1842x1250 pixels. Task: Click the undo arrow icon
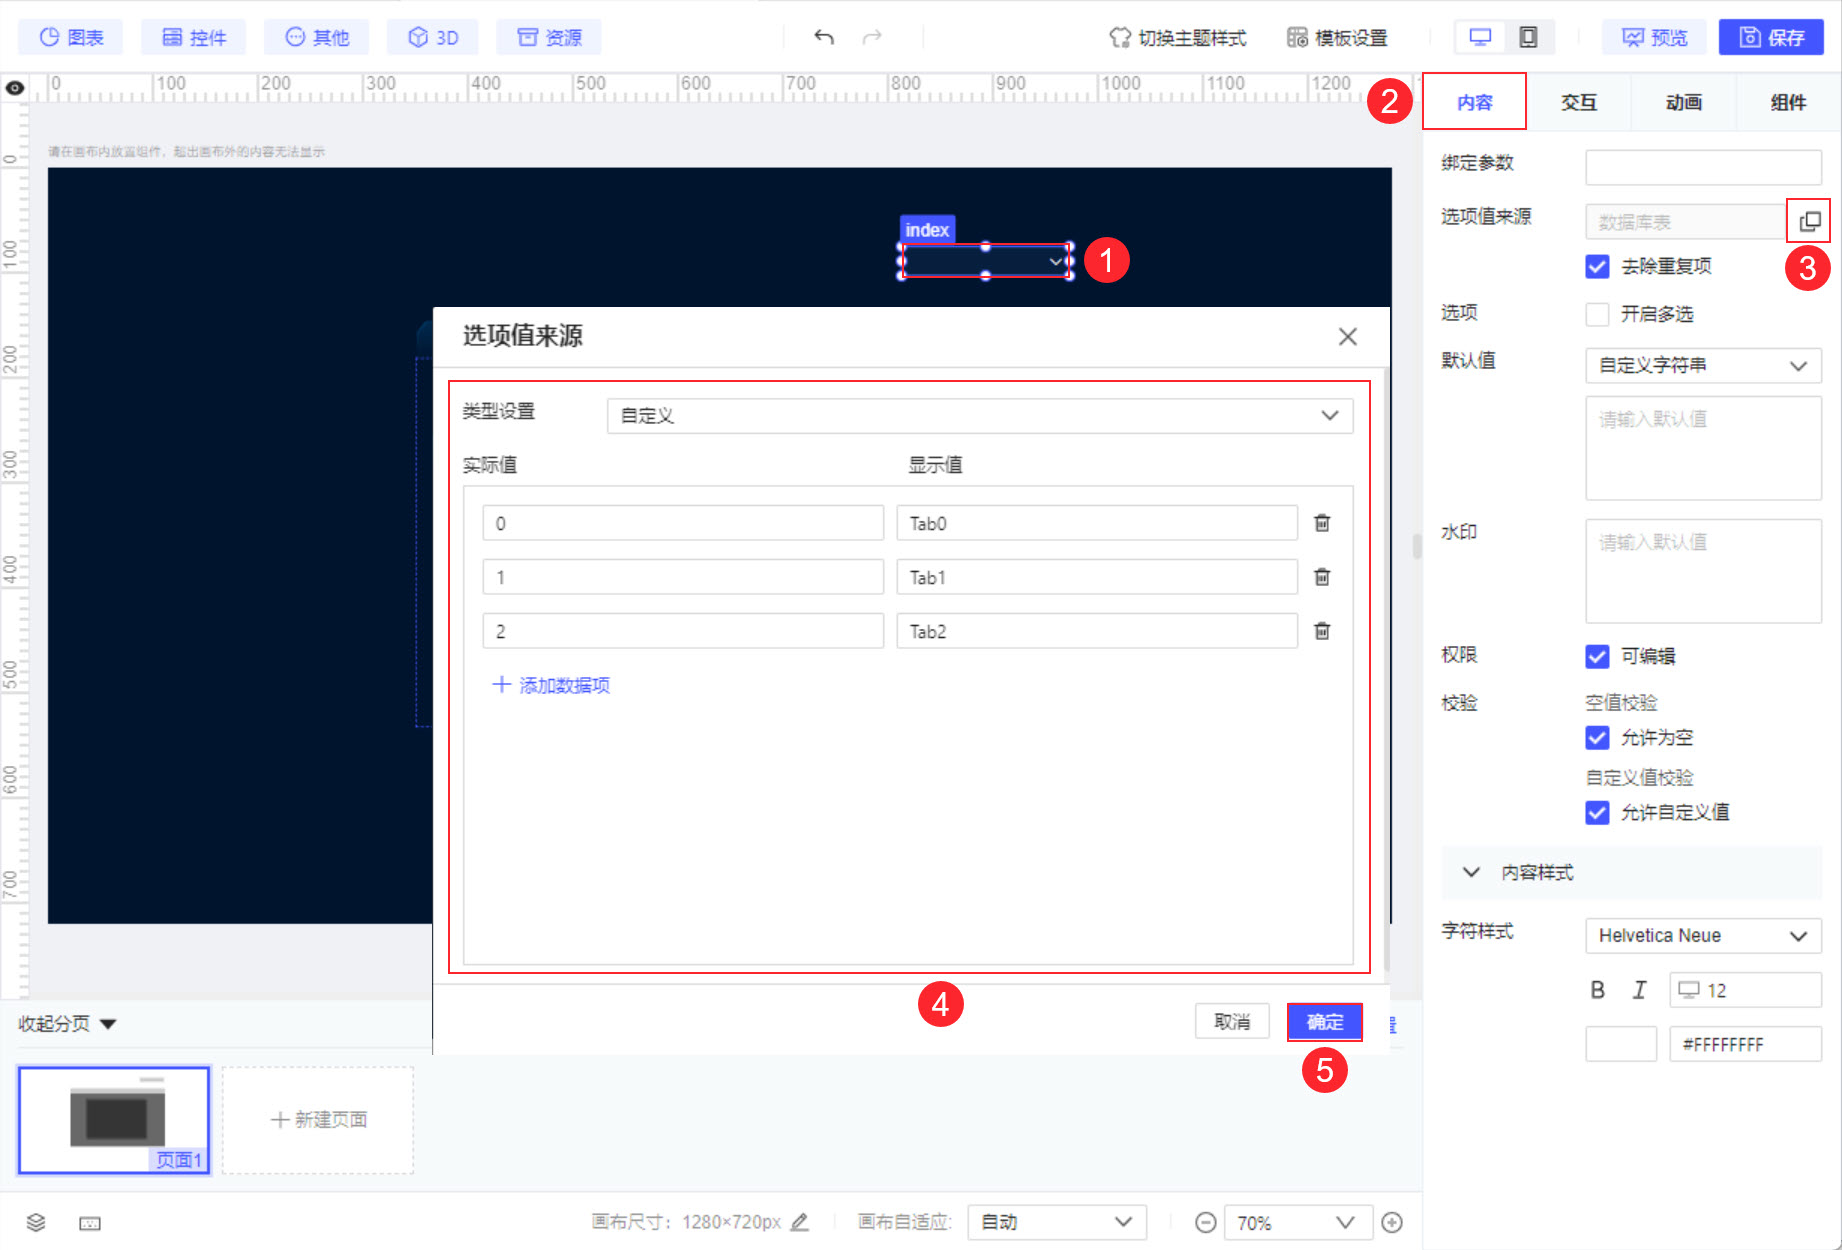click(824, 38)
